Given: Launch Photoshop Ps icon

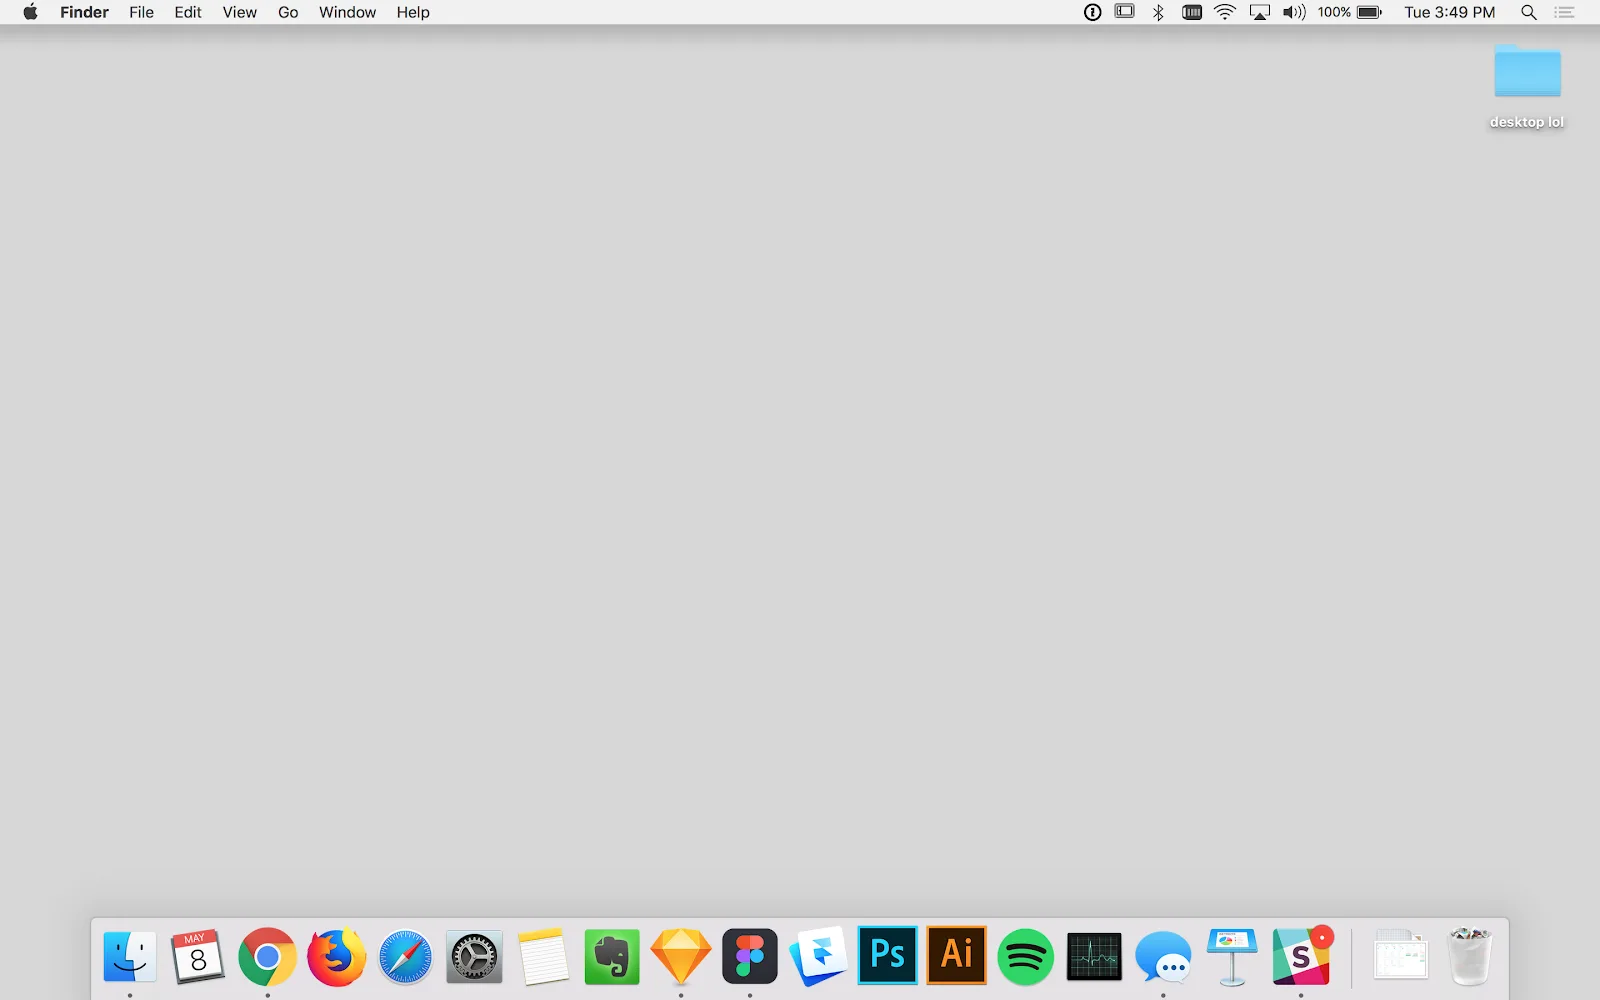Looking at the screenshot, I should tap(887, 955).
